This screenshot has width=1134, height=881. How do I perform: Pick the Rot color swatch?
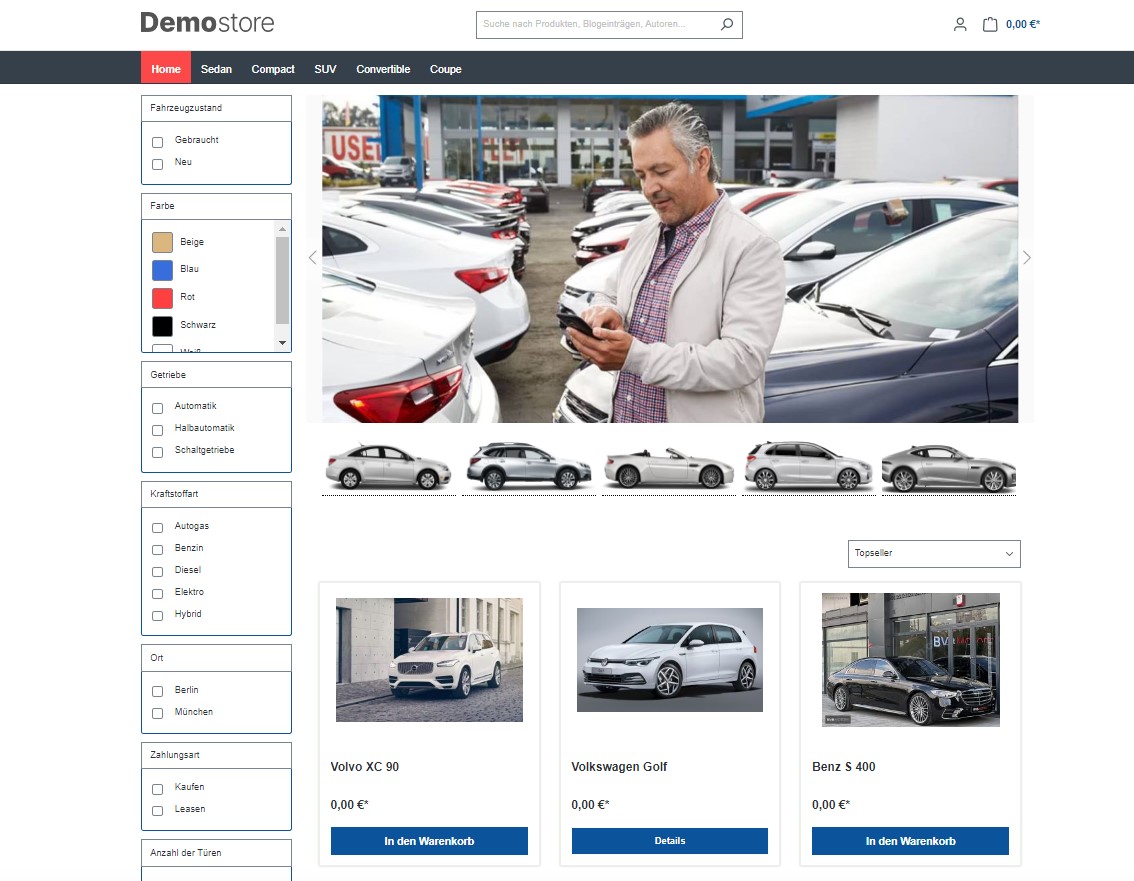pos(162,298)
